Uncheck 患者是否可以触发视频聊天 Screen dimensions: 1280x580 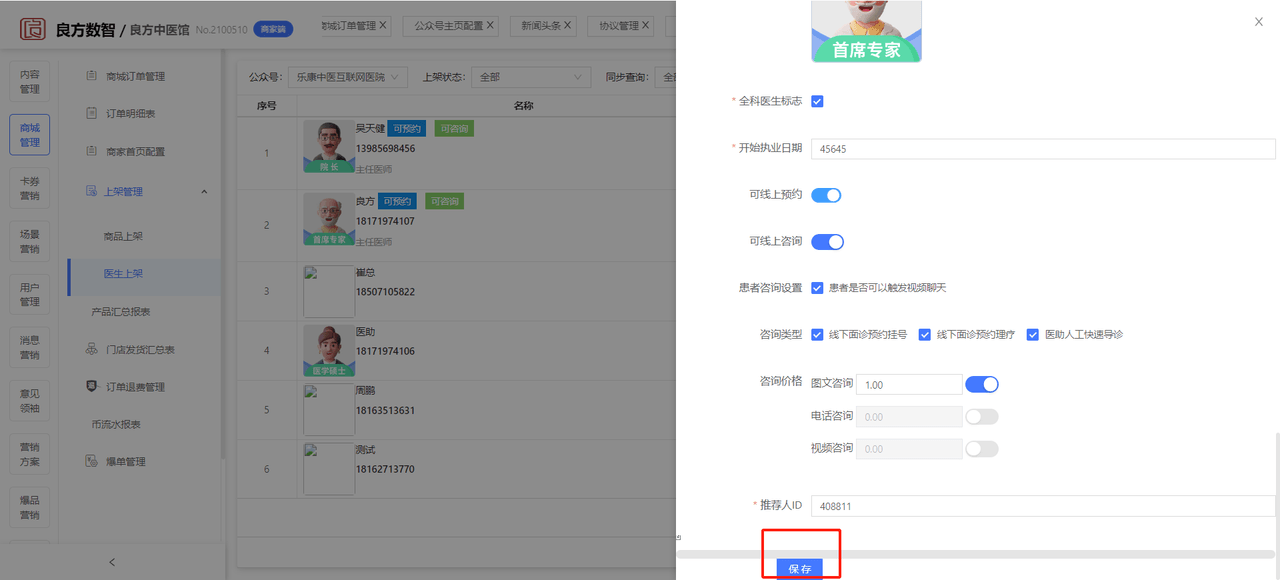[817, 288]
